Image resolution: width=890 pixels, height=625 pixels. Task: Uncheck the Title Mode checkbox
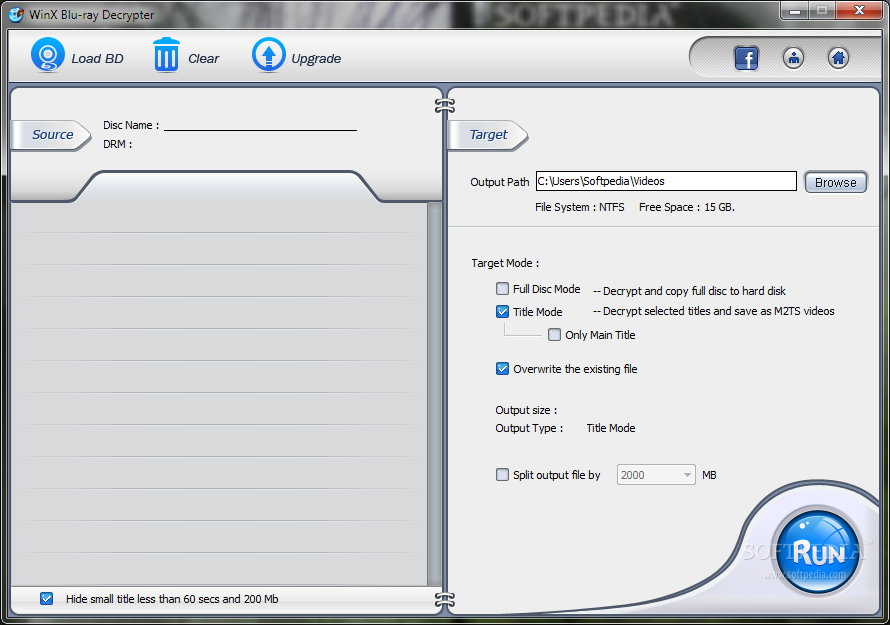(502, 312)
